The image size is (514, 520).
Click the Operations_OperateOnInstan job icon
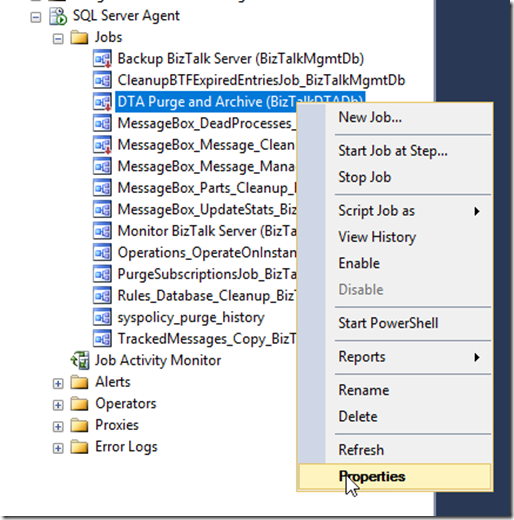[x=102, y=253]
